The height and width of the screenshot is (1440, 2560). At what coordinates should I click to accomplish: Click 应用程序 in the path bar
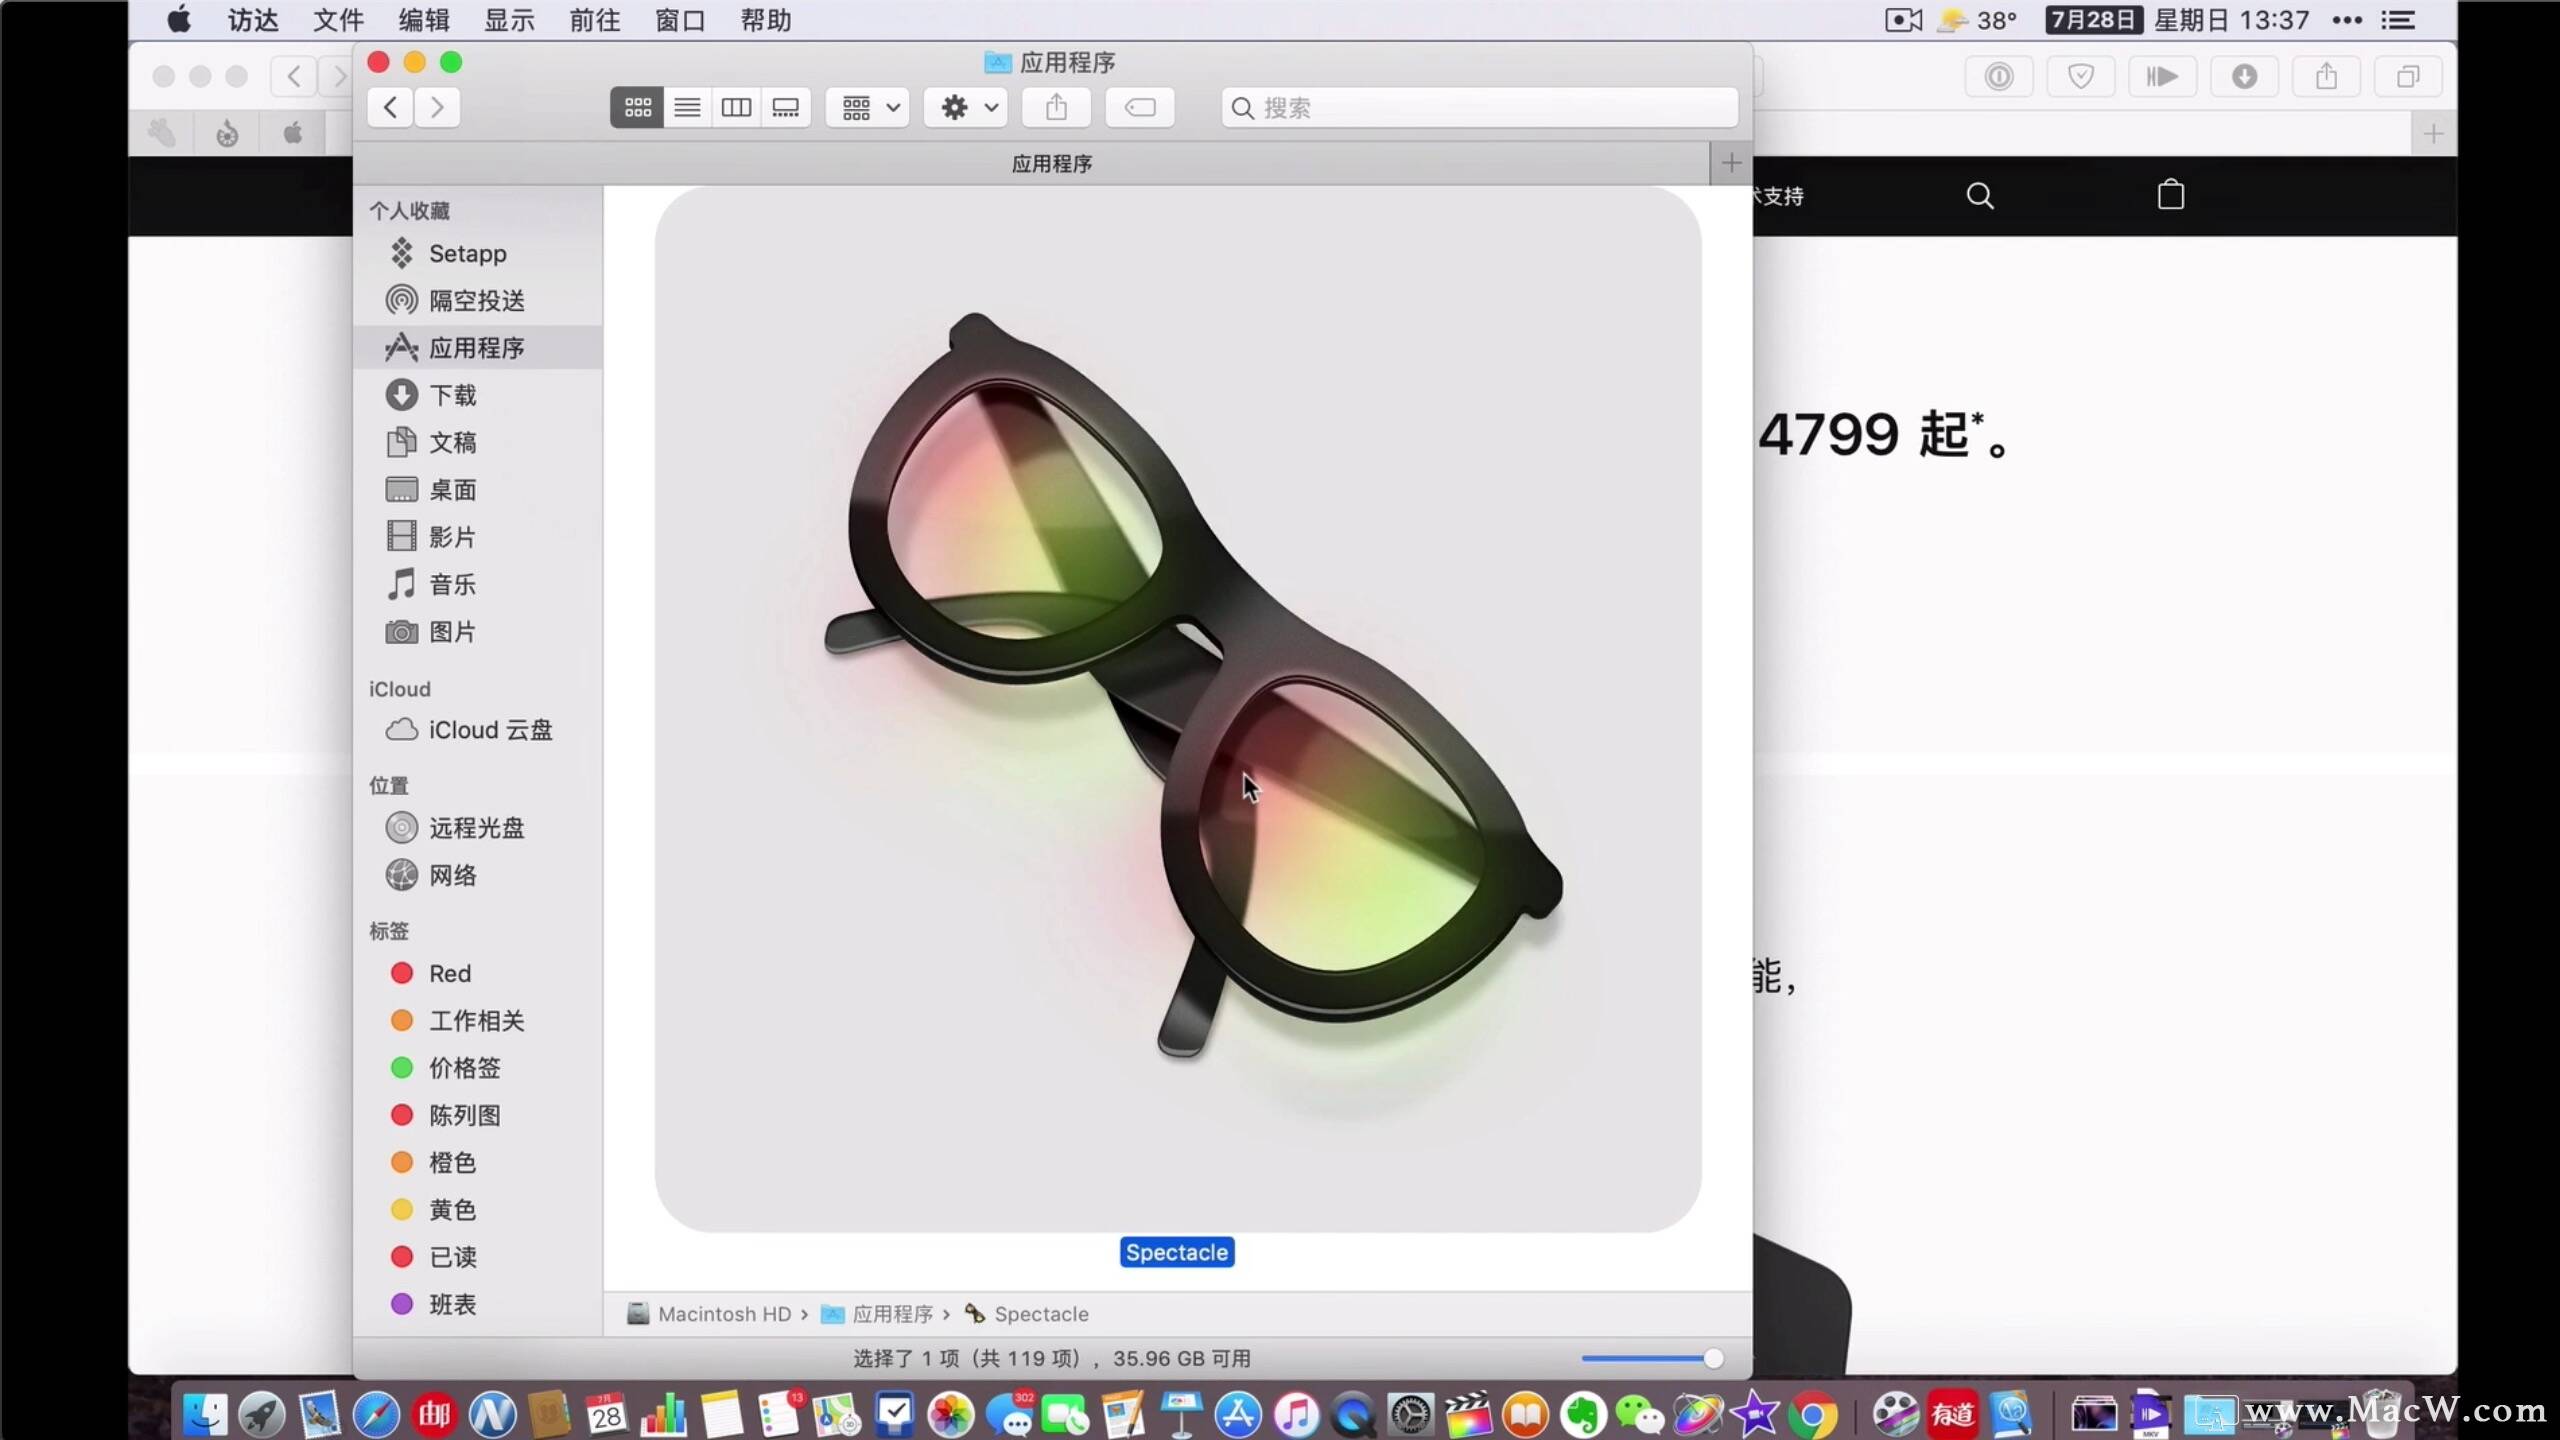pyautogui.click(x=877, y=1314)
